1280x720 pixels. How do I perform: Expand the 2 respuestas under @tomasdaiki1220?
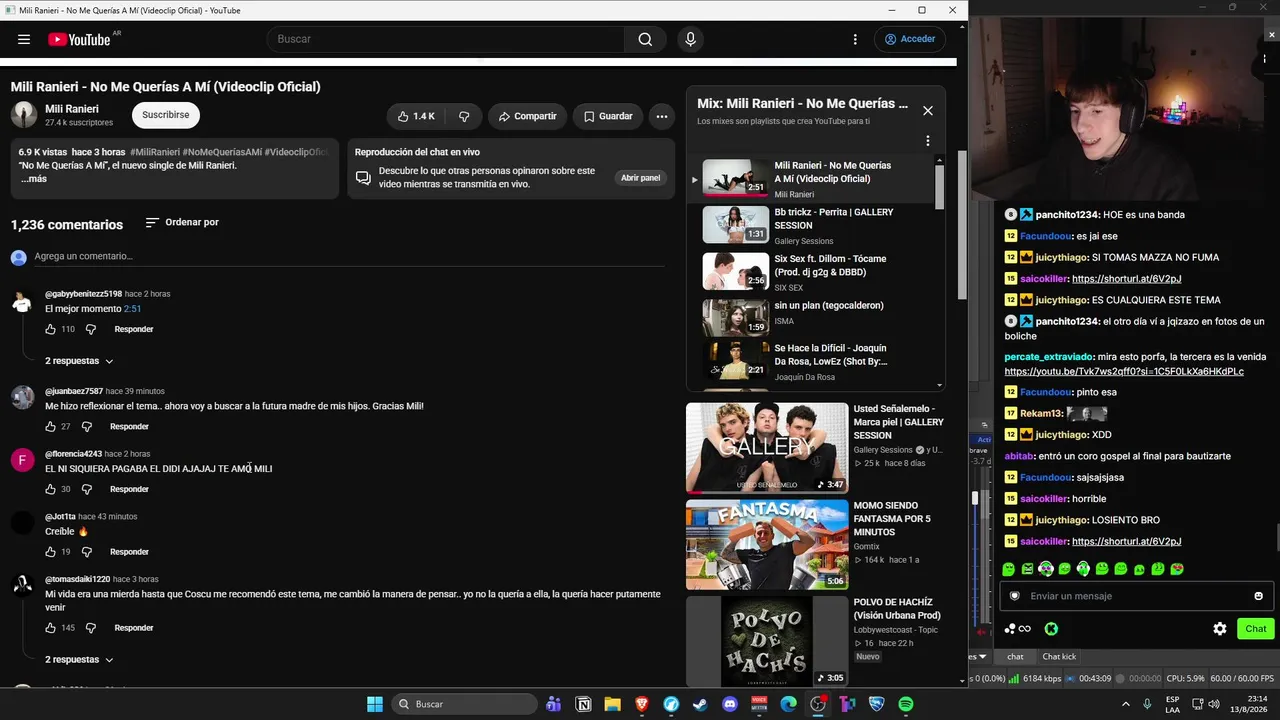79,660
